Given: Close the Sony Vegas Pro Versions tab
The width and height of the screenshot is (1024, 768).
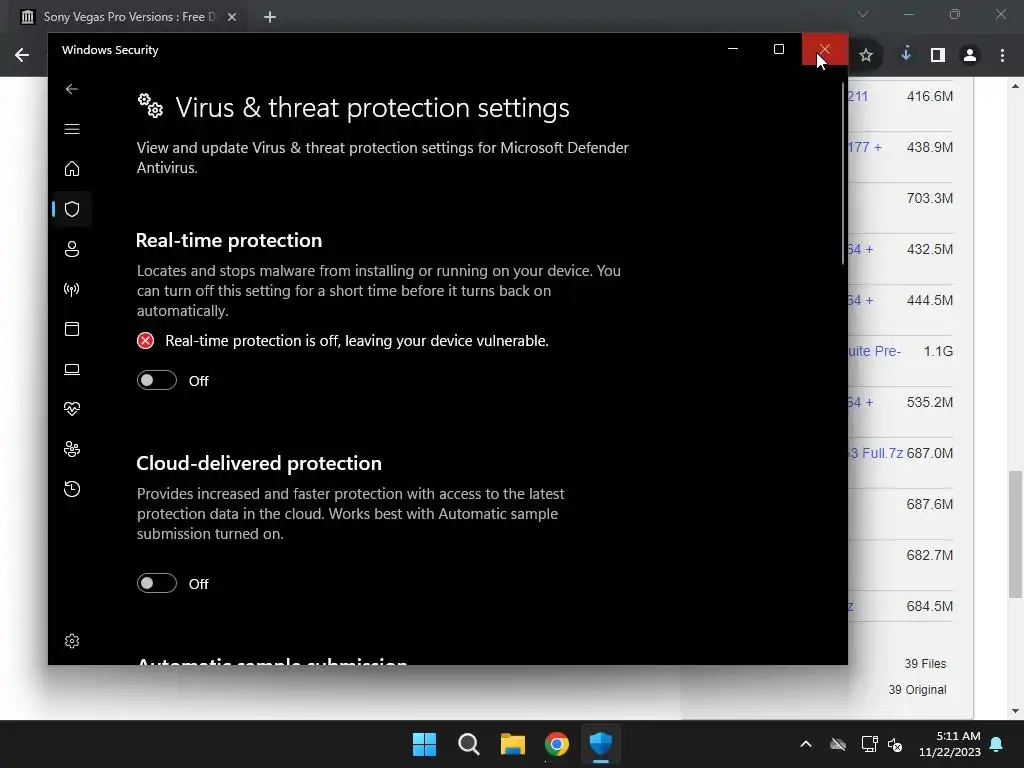Looking at the screenshot, I should 232,18.
